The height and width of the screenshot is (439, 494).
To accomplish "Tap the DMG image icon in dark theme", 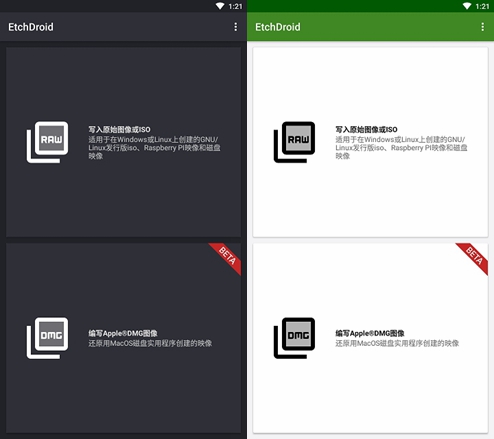I will pos(47,338).
